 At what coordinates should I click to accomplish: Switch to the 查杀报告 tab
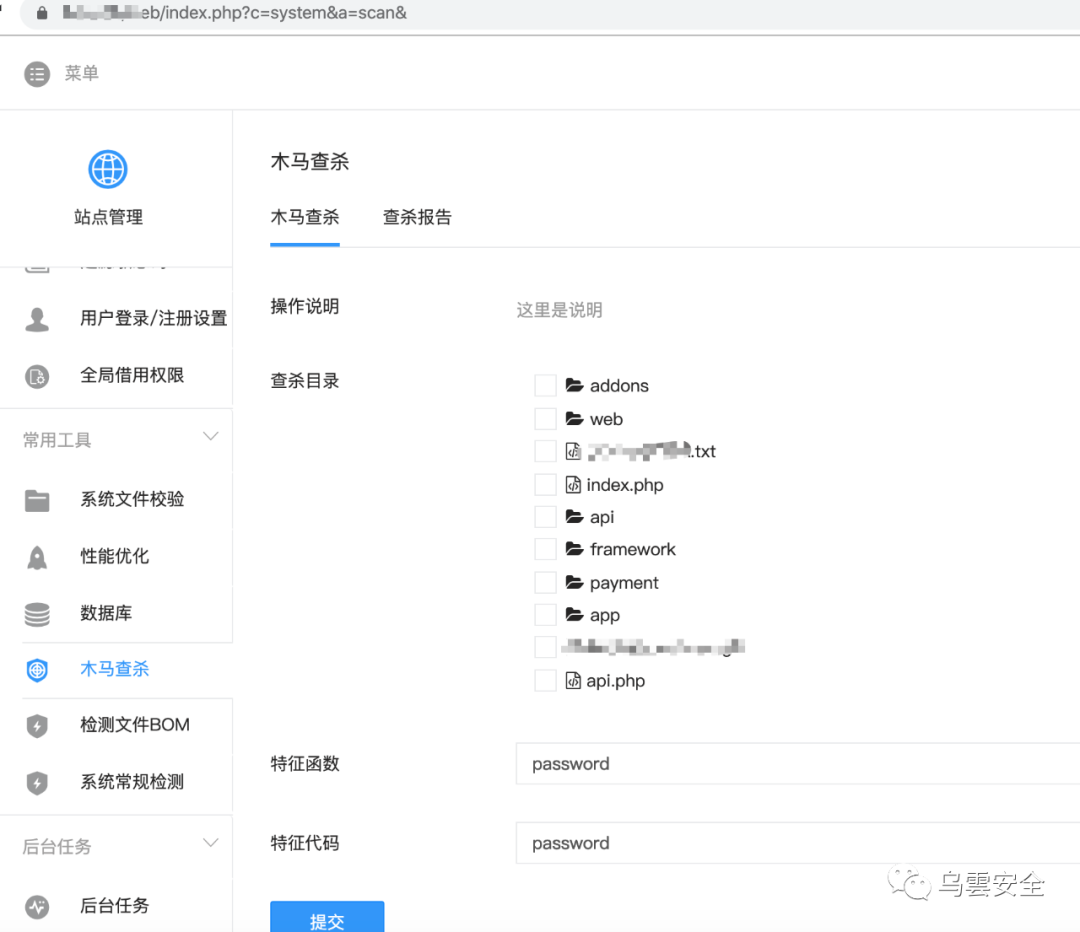[417, 217]
